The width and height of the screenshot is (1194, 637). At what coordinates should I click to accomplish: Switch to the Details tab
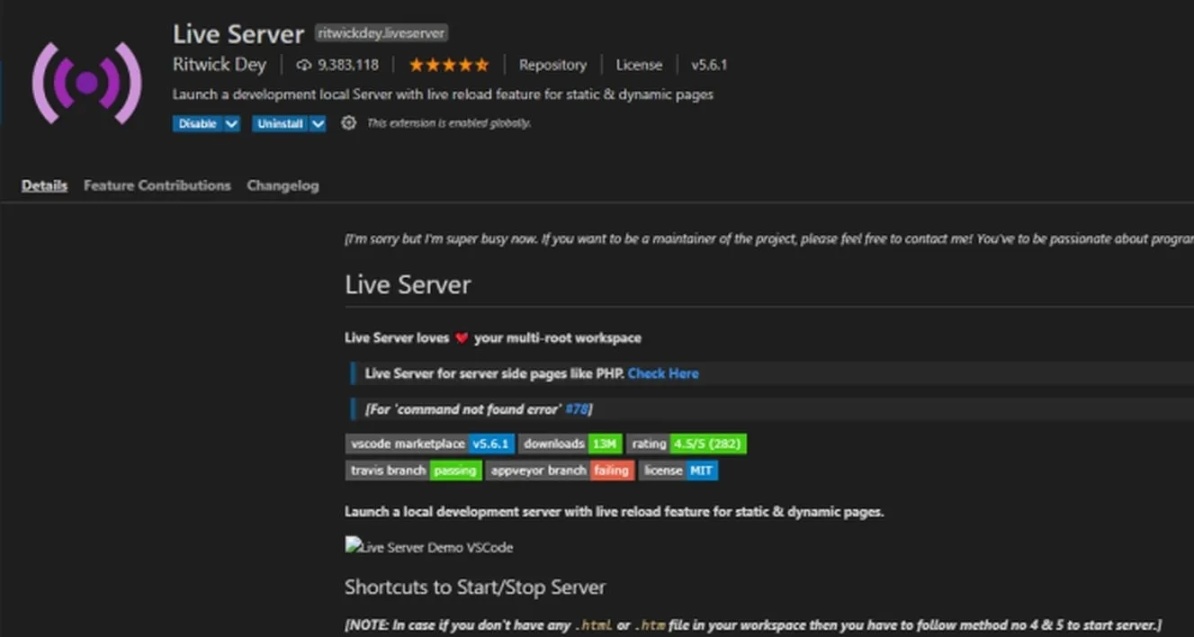point(44,186)
